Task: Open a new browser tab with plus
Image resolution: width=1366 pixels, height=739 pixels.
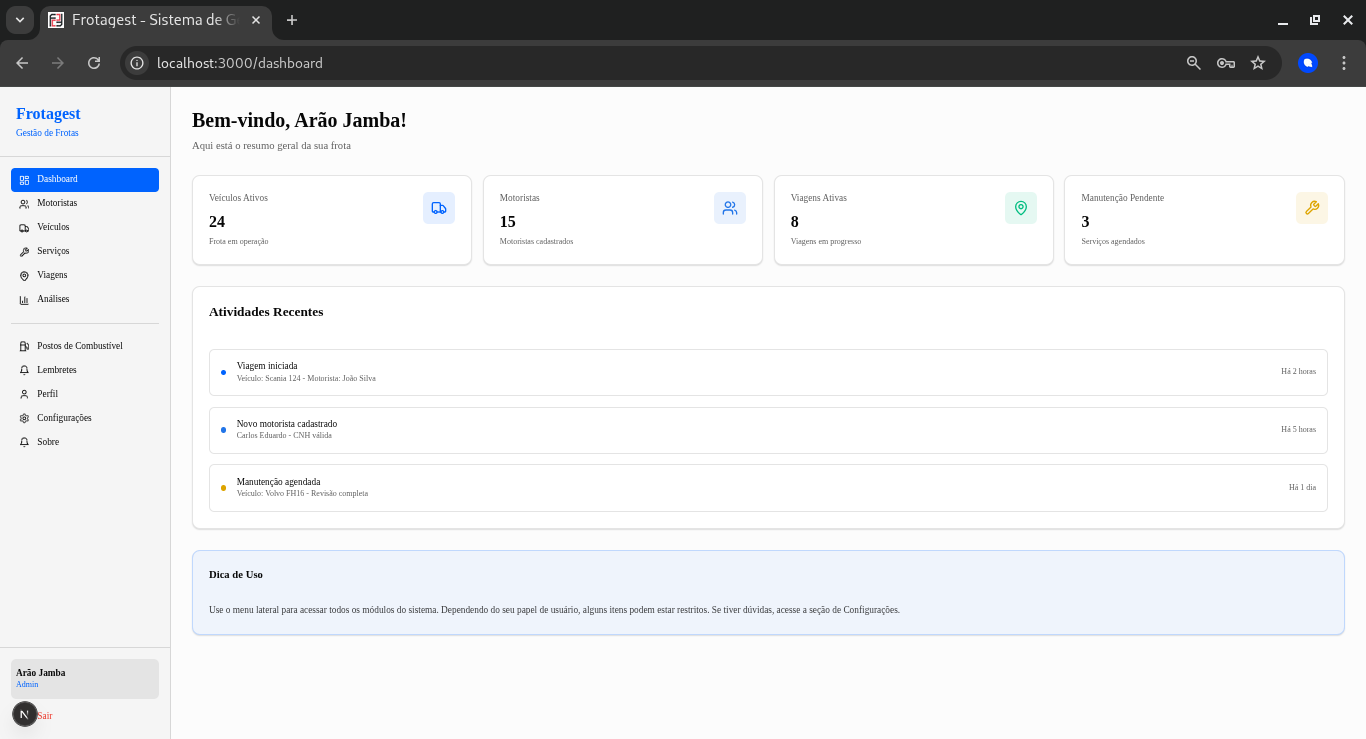Action: 292,20
